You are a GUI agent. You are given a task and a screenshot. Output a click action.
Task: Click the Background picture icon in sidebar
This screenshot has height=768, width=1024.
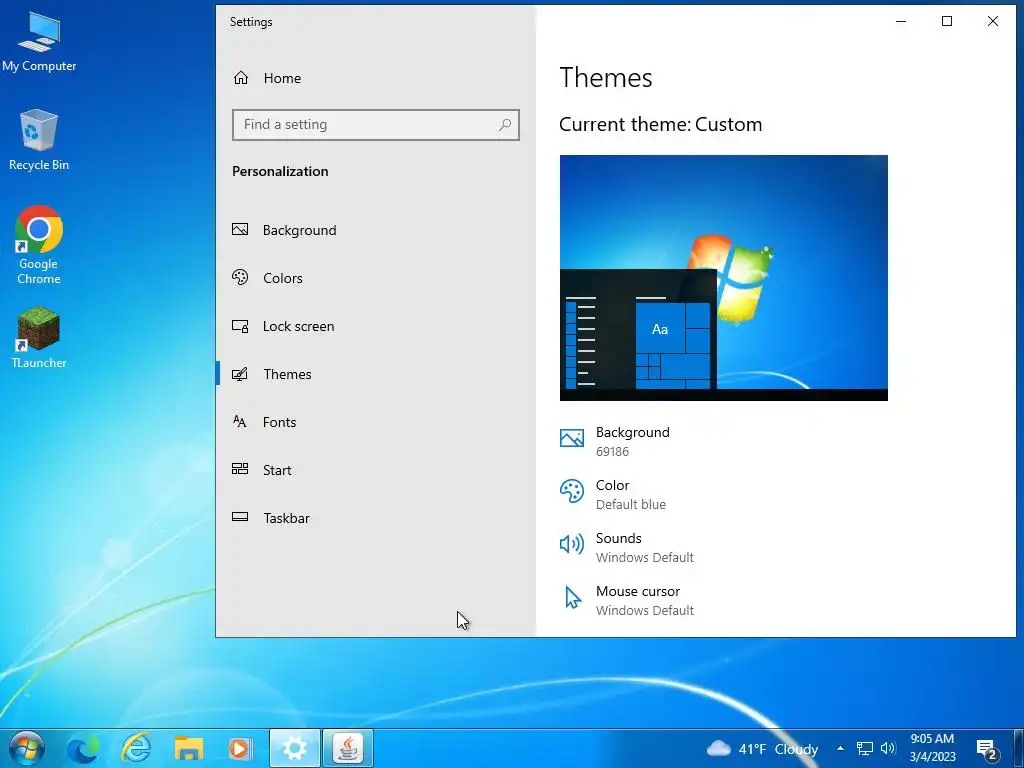[240, 229]
